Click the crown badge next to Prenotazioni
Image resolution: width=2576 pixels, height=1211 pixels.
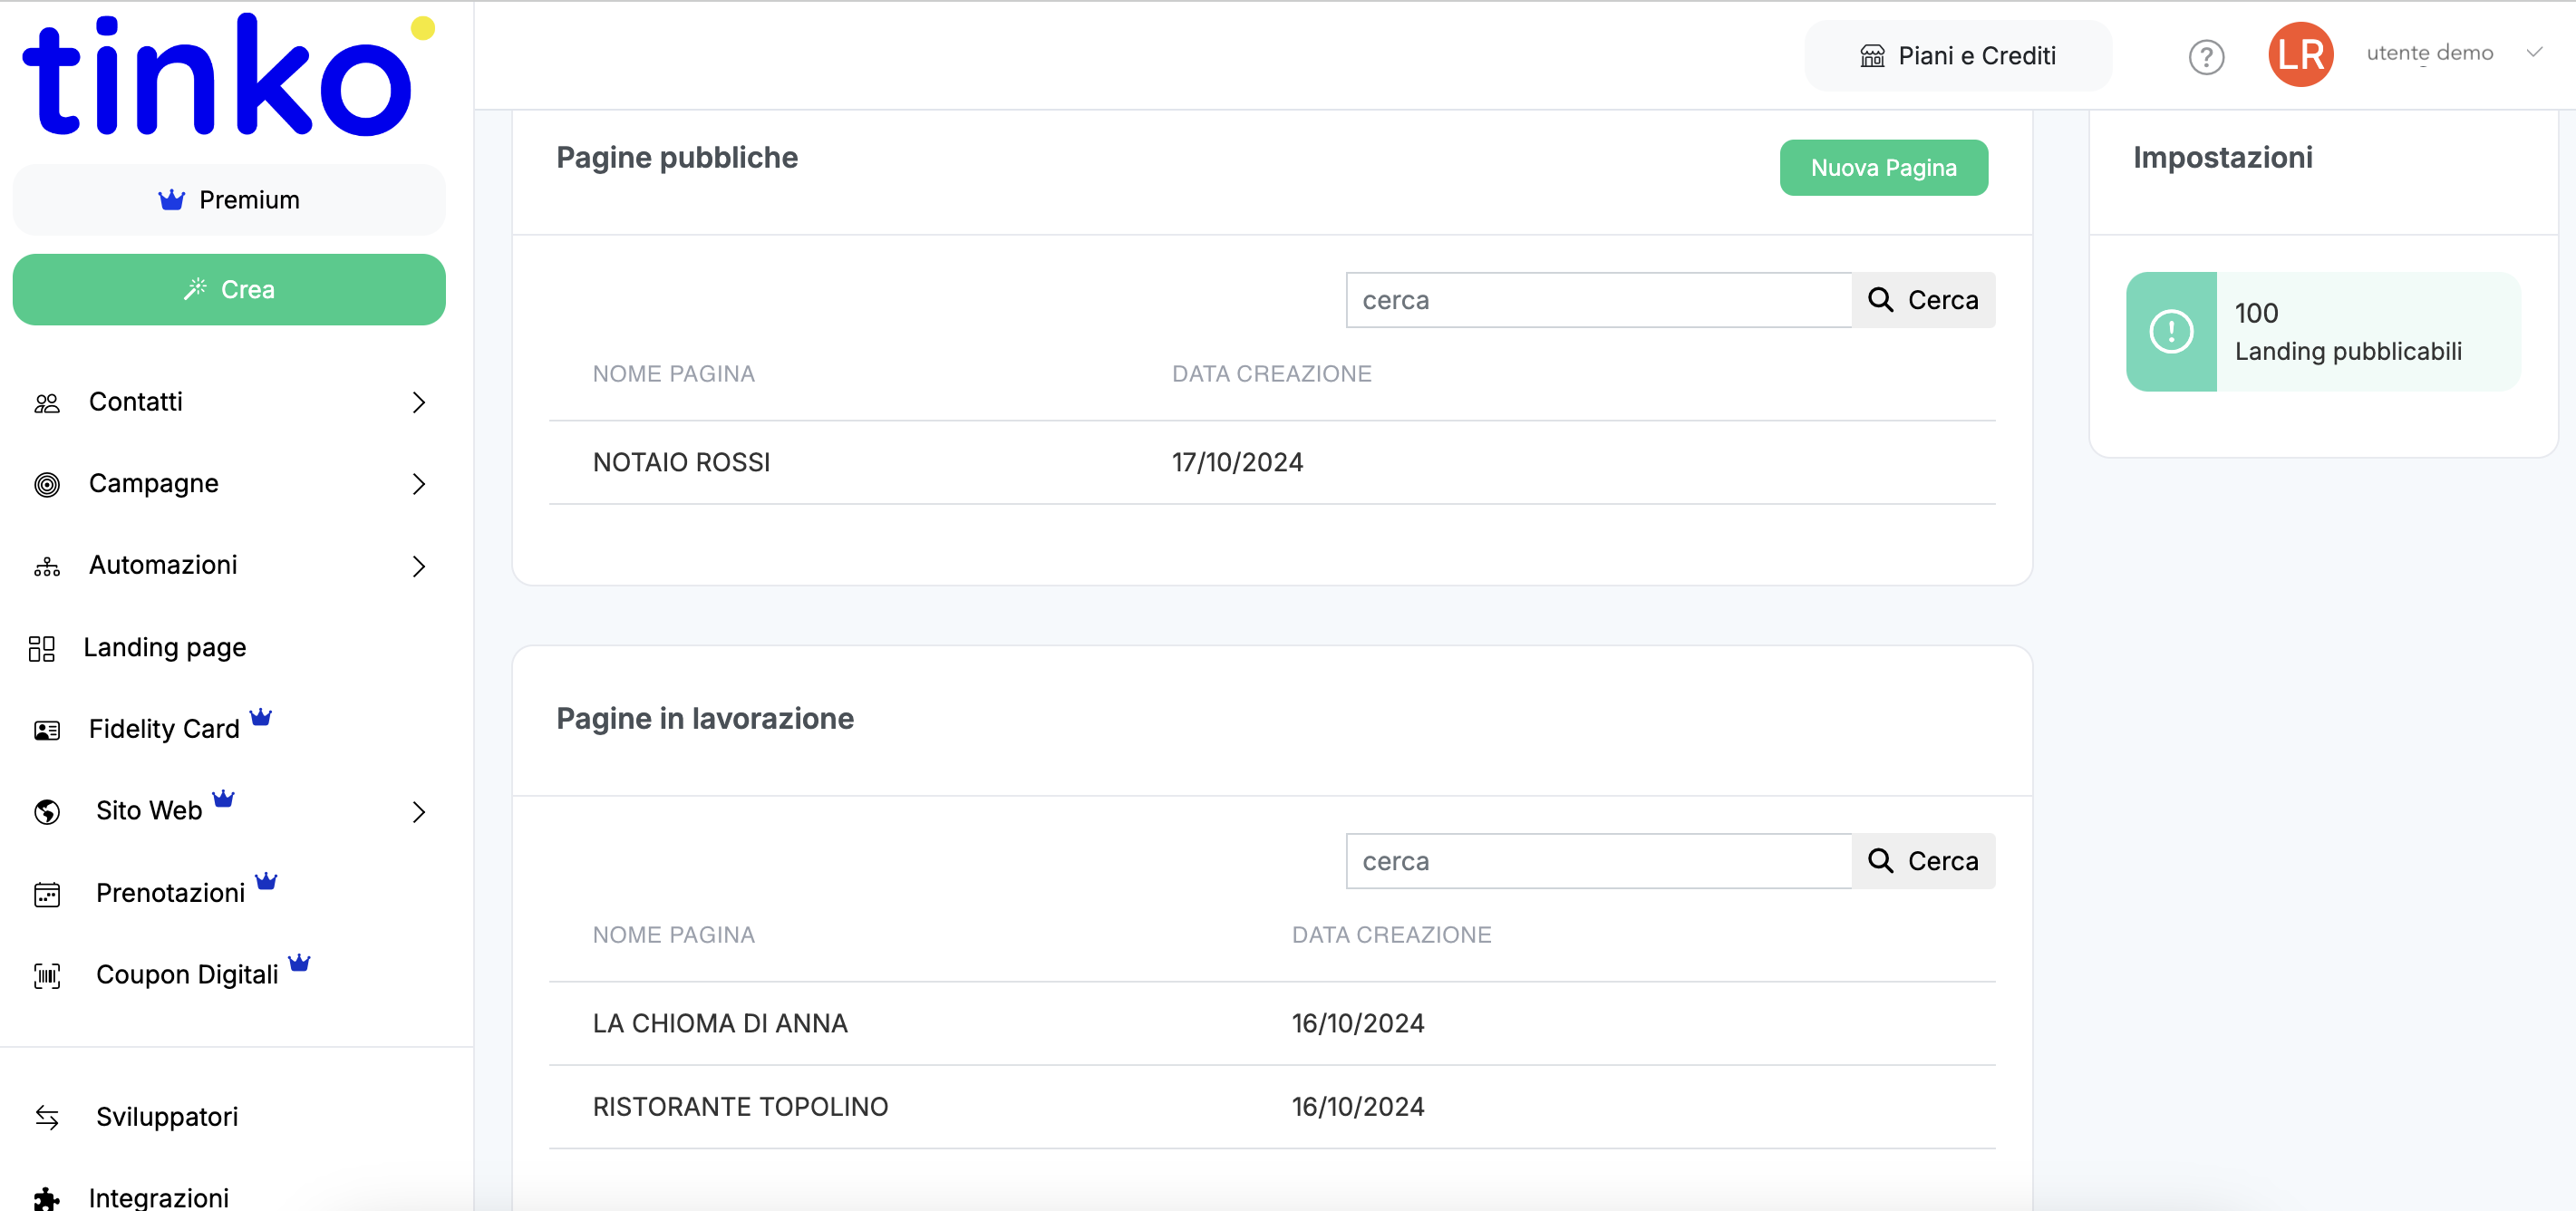click(x=266, y=881)
